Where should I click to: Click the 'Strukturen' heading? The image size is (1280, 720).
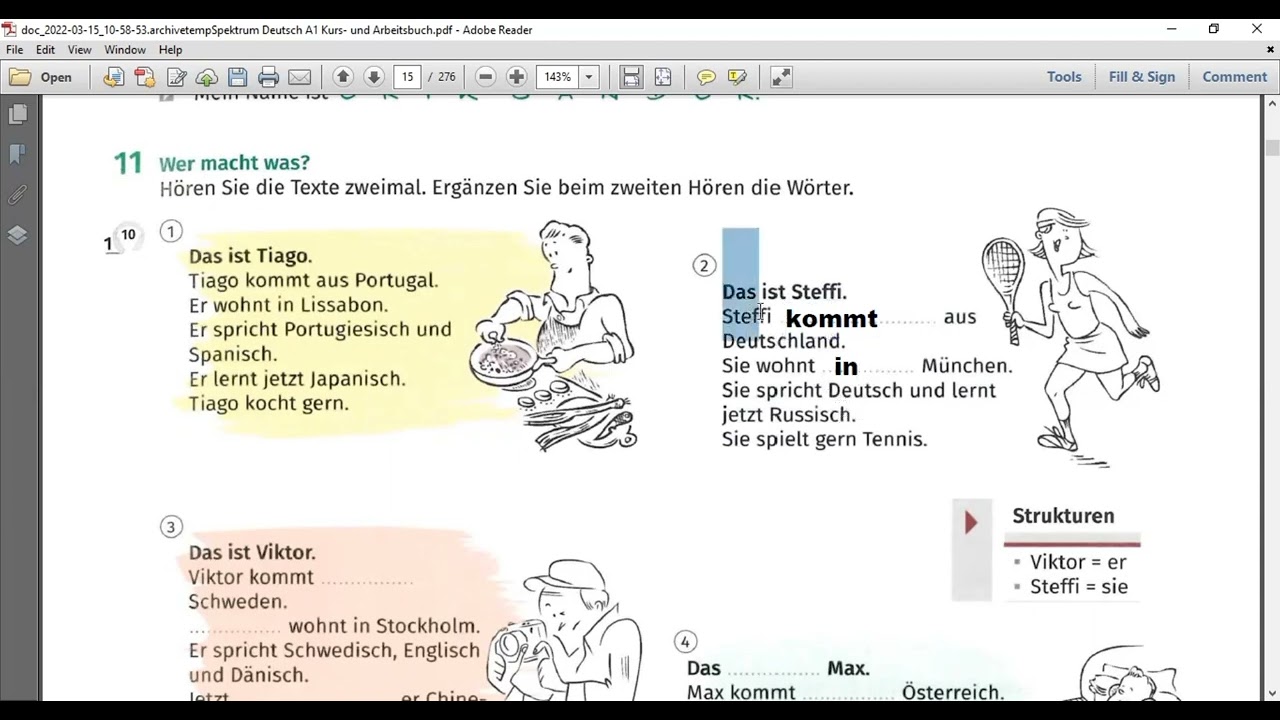pos(1063,516)
